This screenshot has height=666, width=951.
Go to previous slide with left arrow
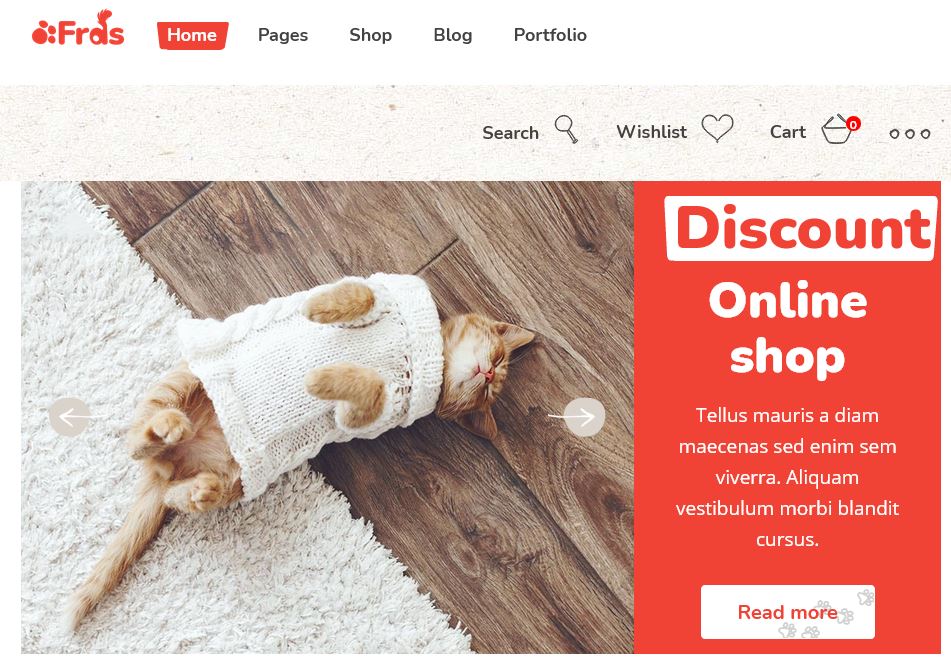[70, 417]
